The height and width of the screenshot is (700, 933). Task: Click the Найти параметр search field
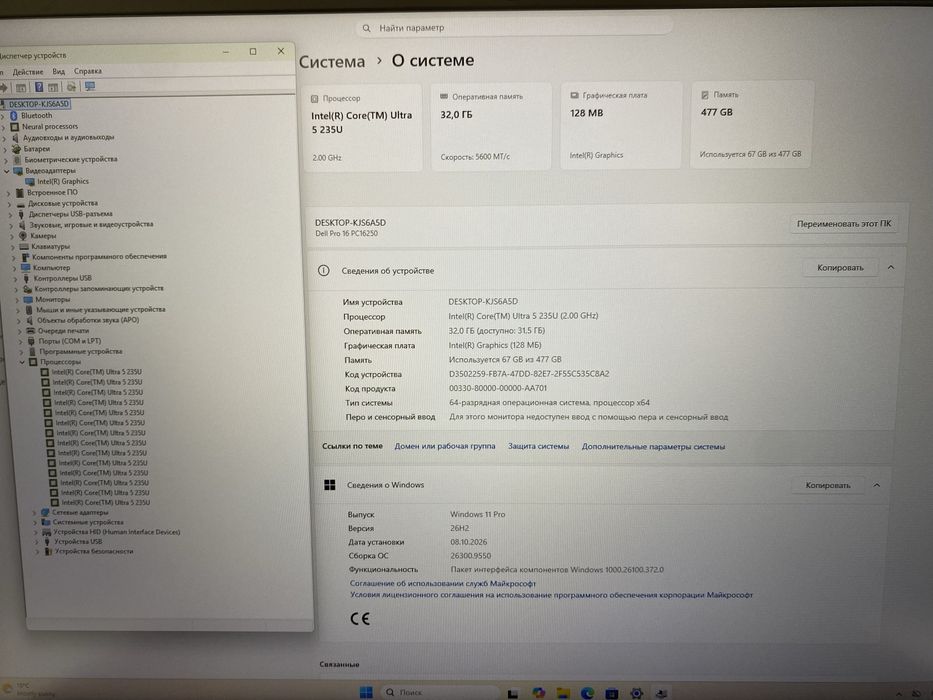515,27
